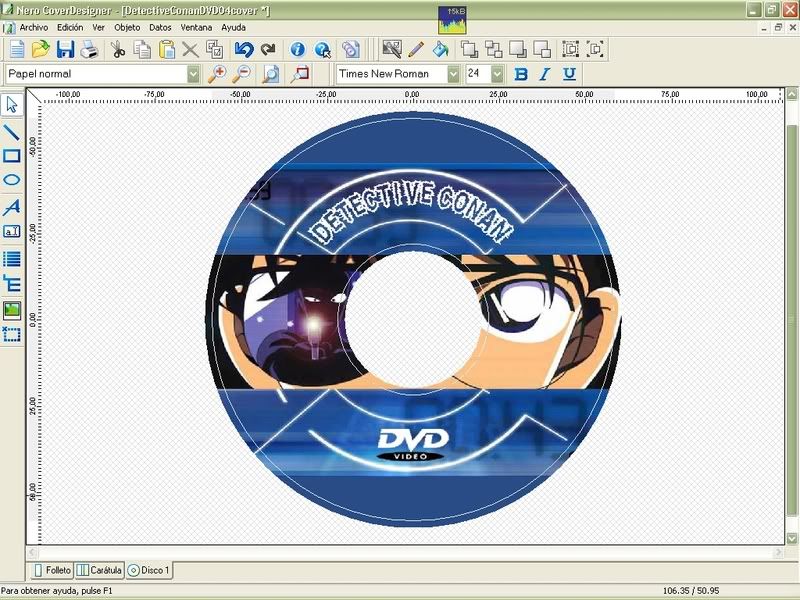Toggle Italic text formatting

(x=545, y=74)
